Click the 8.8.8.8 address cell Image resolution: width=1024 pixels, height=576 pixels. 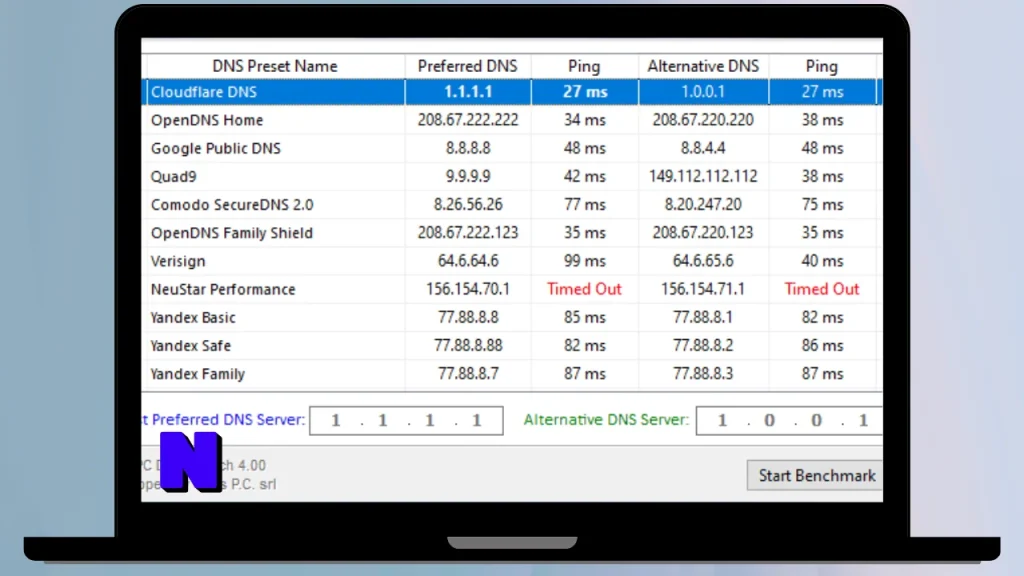[468, 148]
